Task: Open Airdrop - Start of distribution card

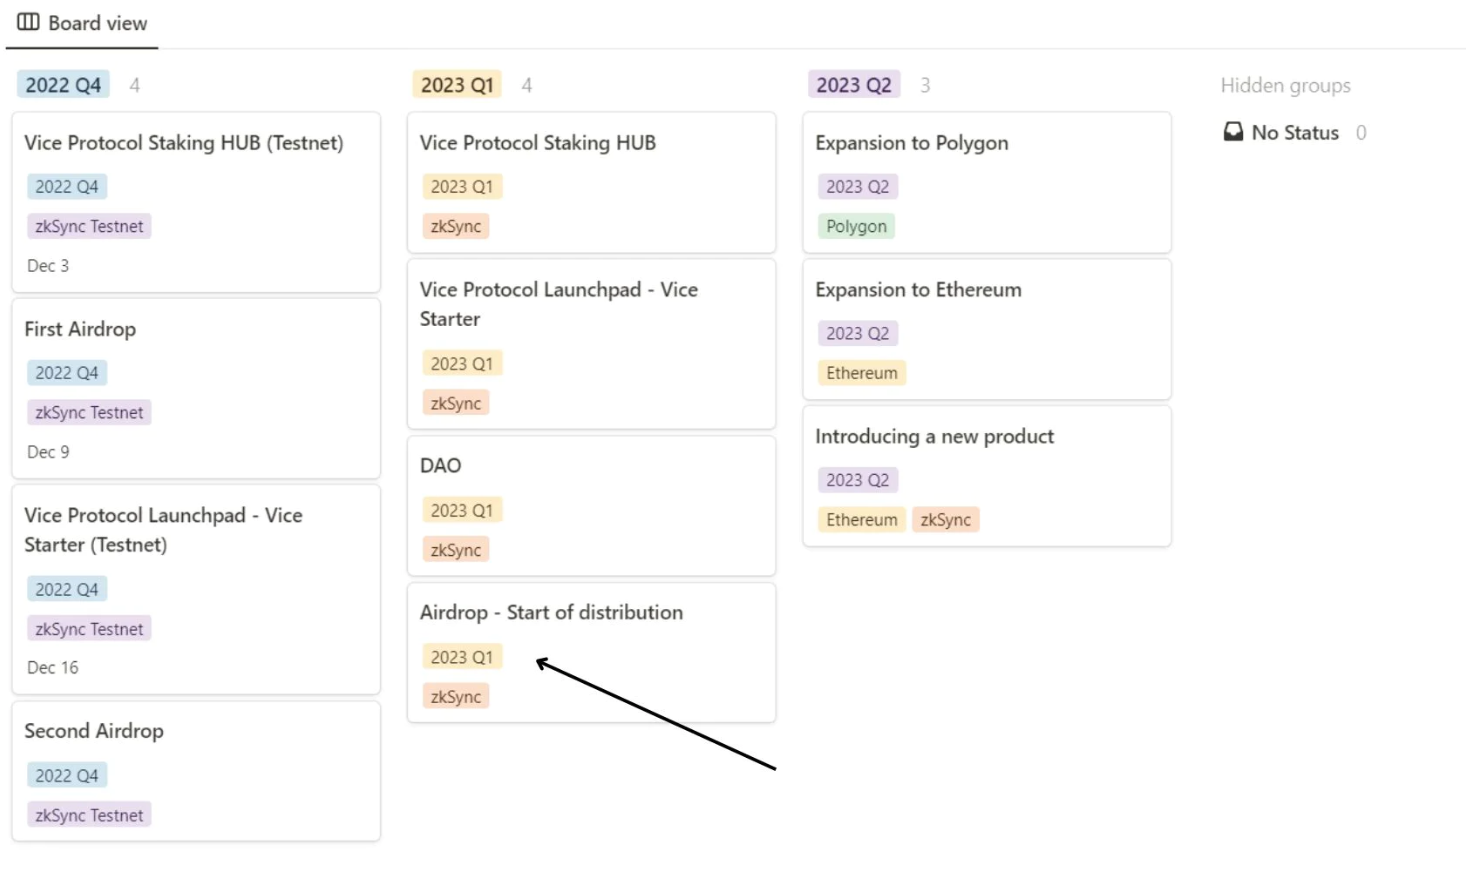Action: pos(591,653)
